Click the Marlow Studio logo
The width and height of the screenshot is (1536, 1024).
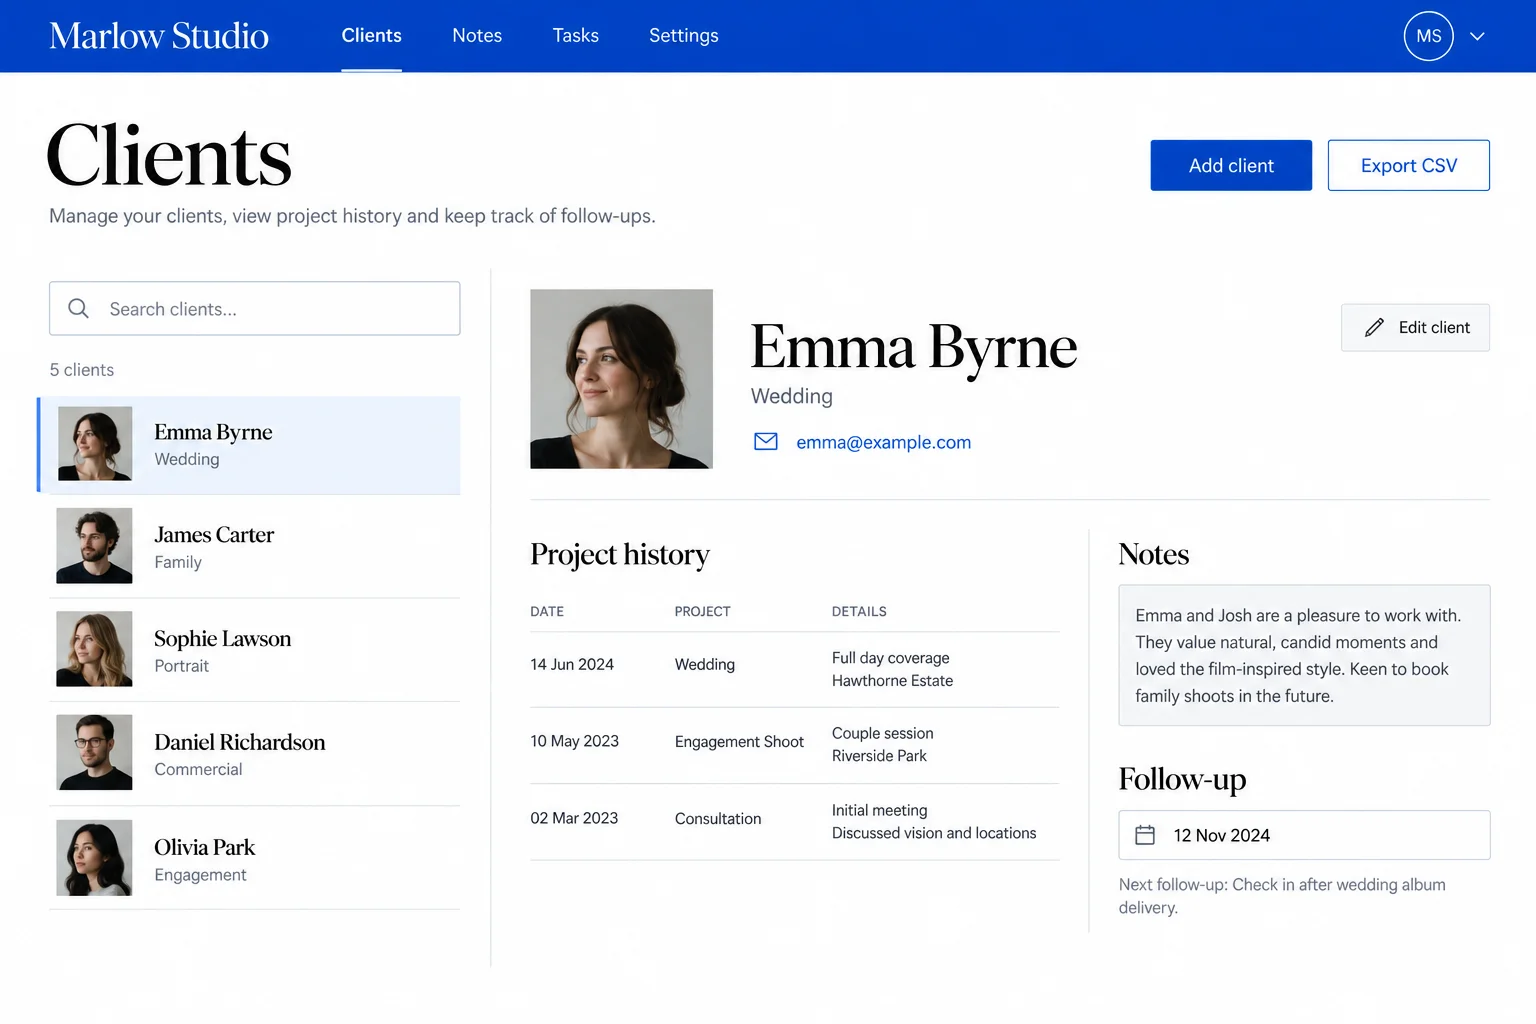click(x=159, y=36)
